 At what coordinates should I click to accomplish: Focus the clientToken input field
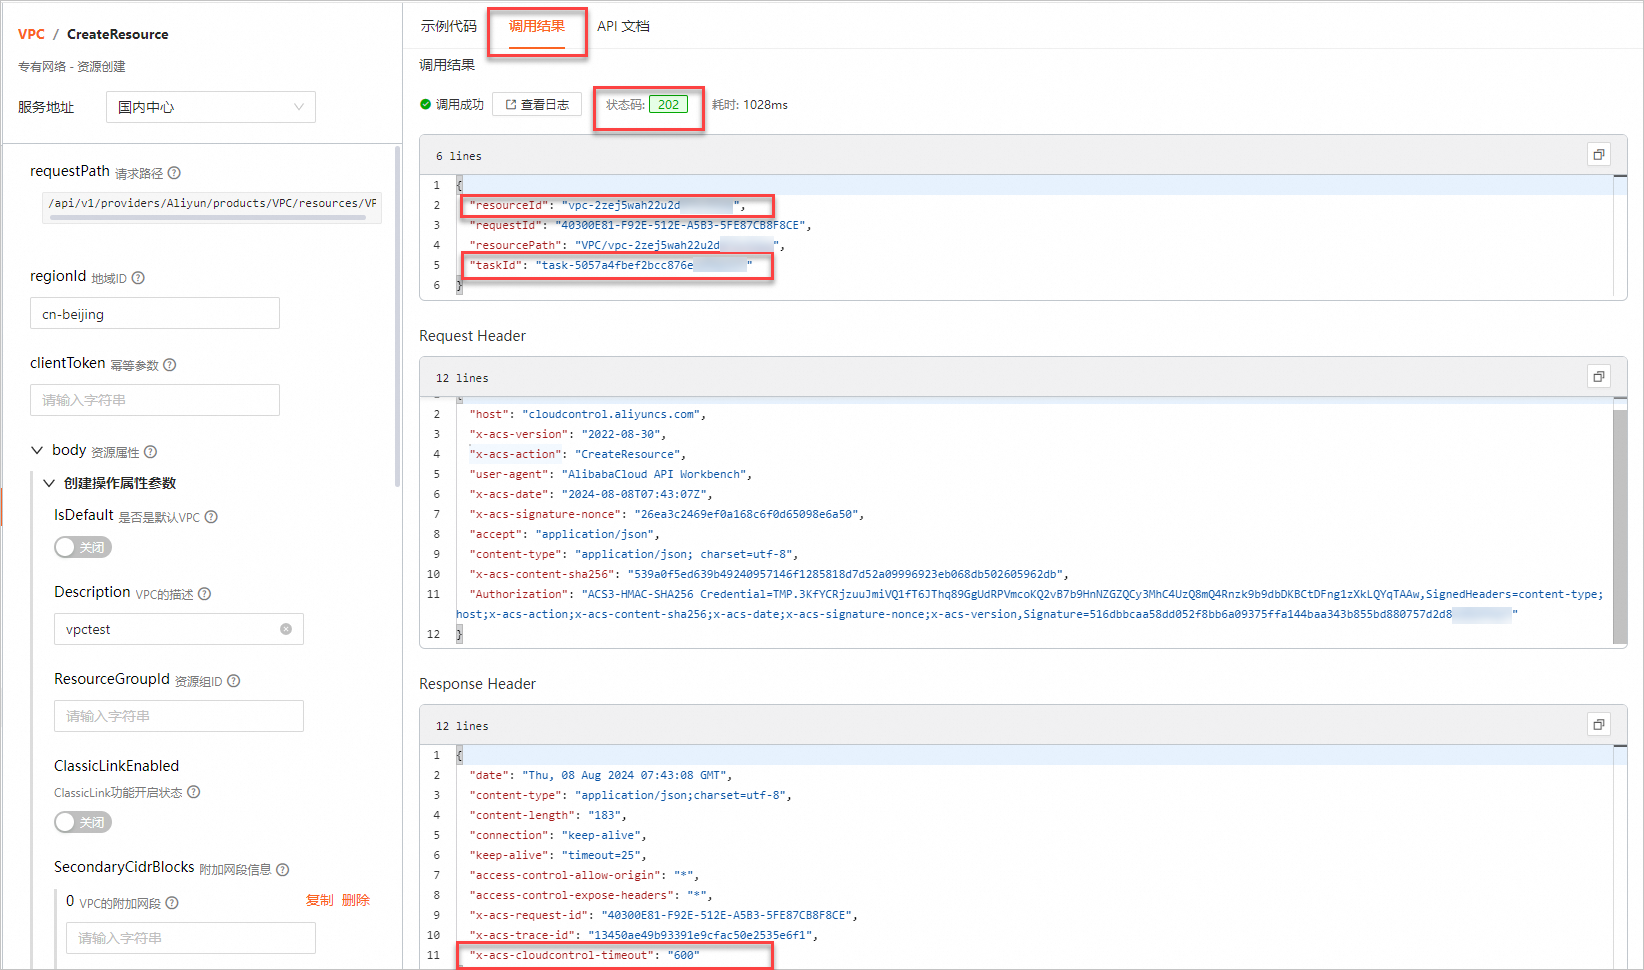coord(155,400)
